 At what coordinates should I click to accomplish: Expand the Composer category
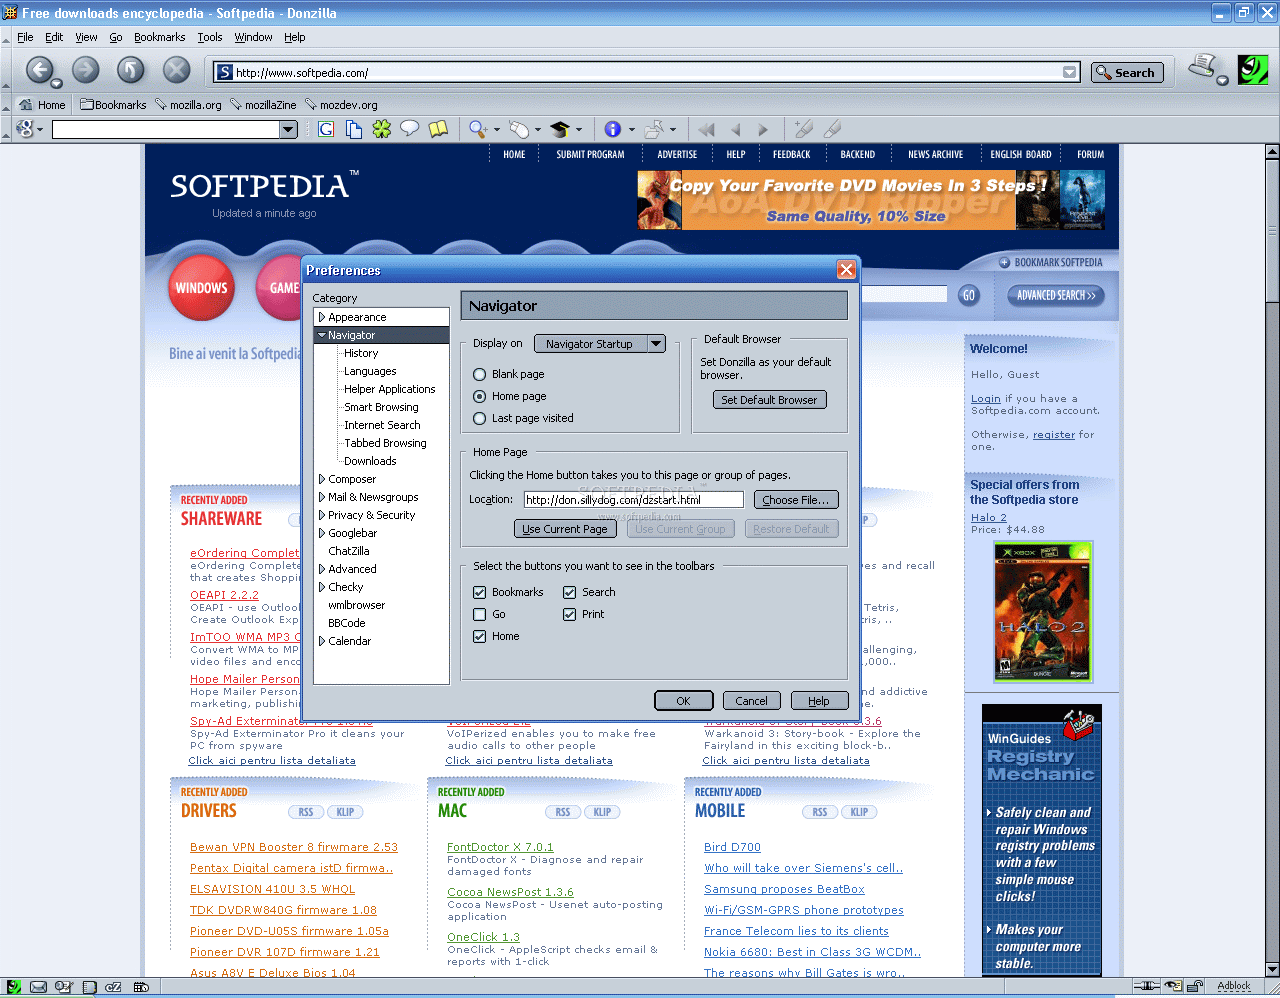tap(322, 479)
